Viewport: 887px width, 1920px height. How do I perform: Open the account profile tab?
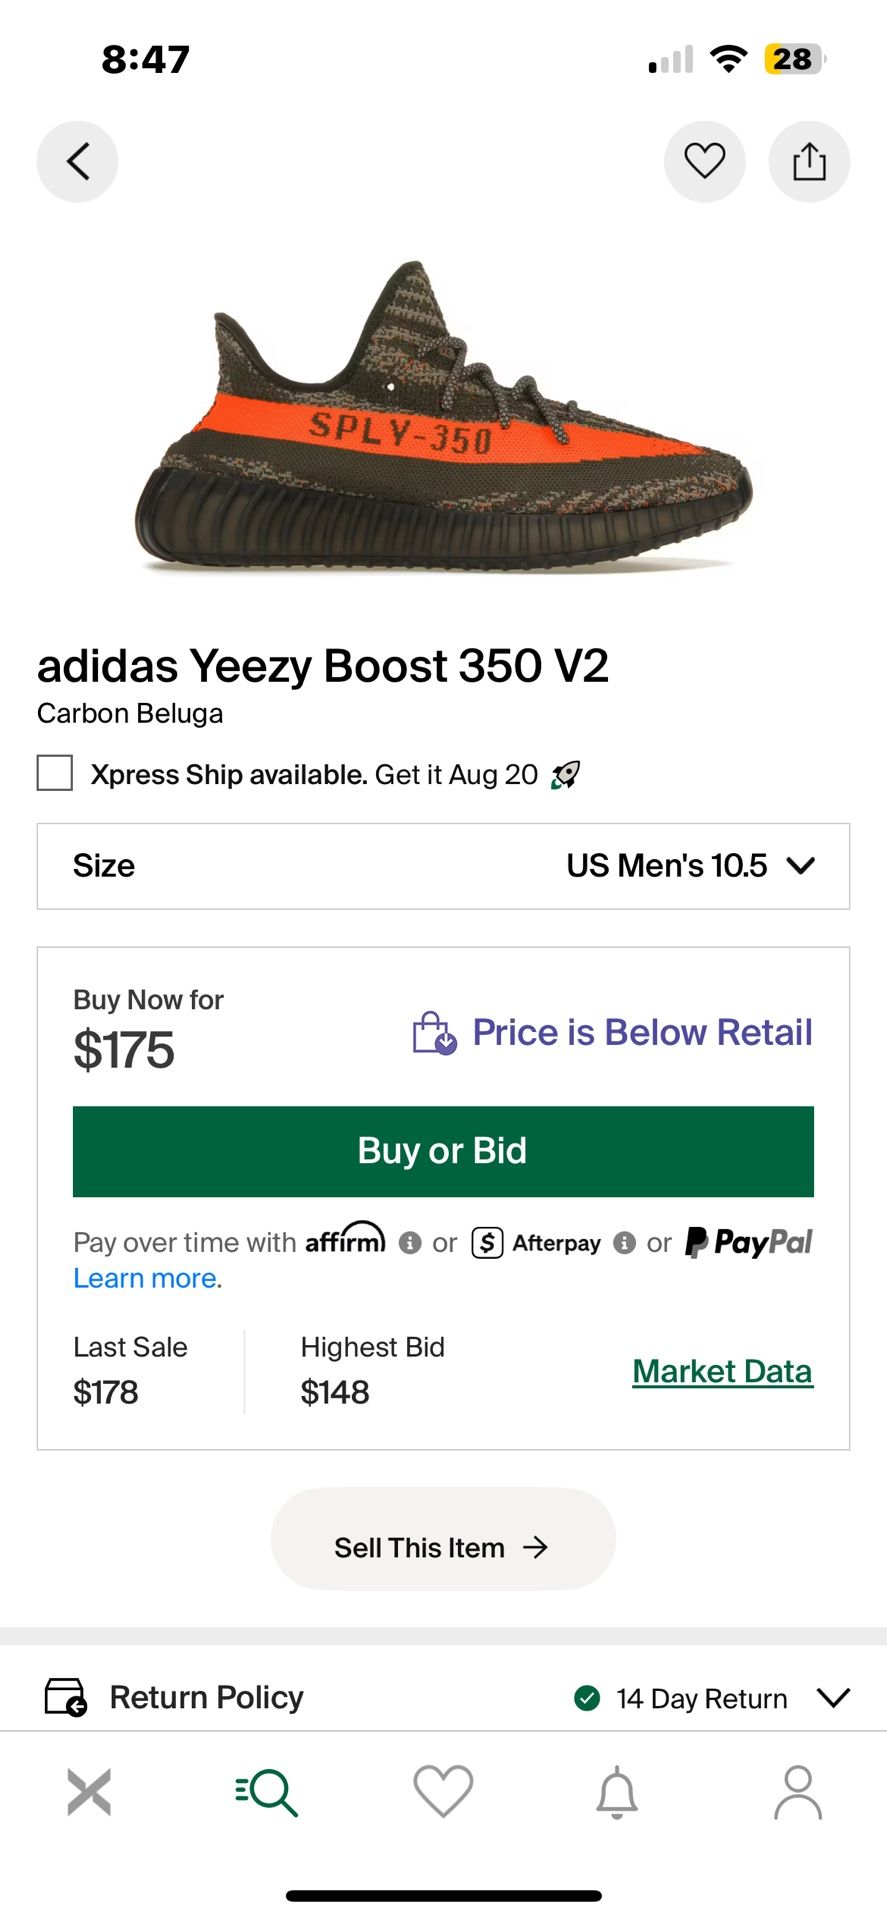[x=797, y=1792]
